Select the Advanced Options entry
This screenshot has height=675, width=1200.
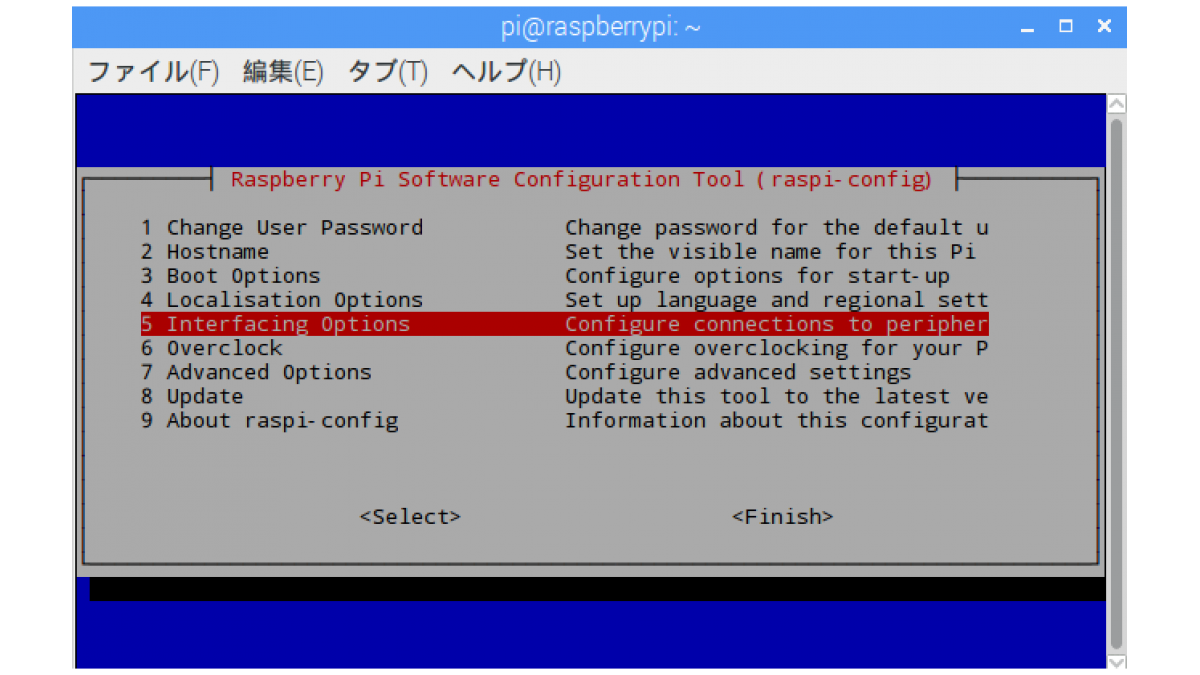coord(564,372)
